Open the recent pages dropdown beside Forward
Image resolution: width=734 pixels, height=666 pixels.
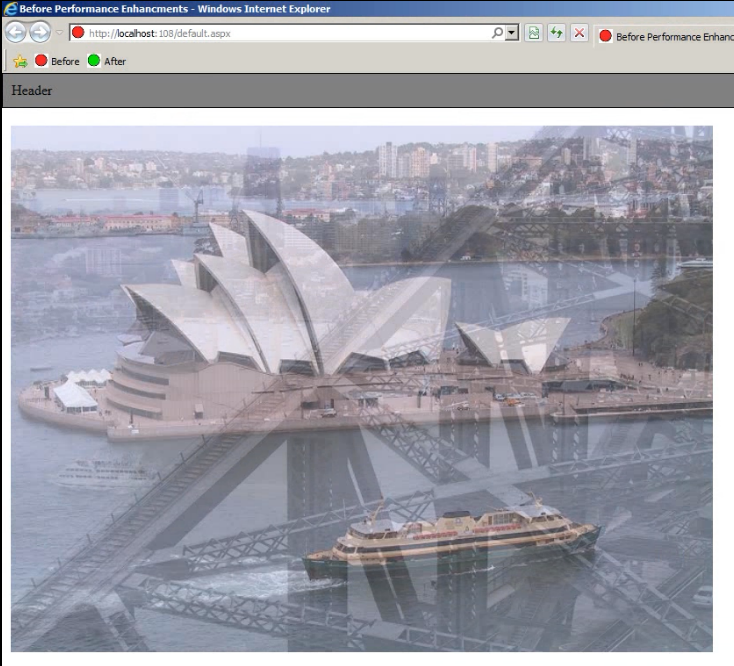tap(59, 34)
